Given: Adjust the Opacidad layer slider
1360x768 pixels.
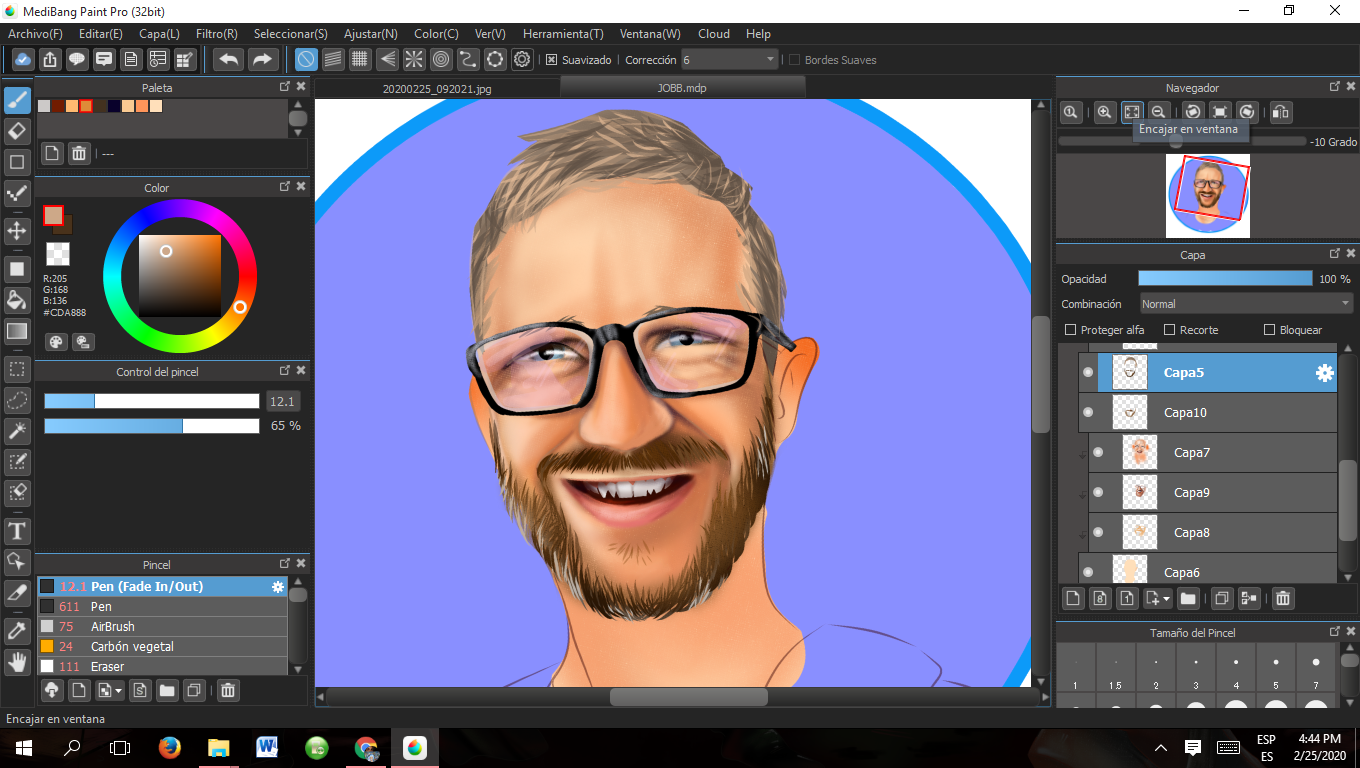Looking at the screenshot, I should 1225,278.
